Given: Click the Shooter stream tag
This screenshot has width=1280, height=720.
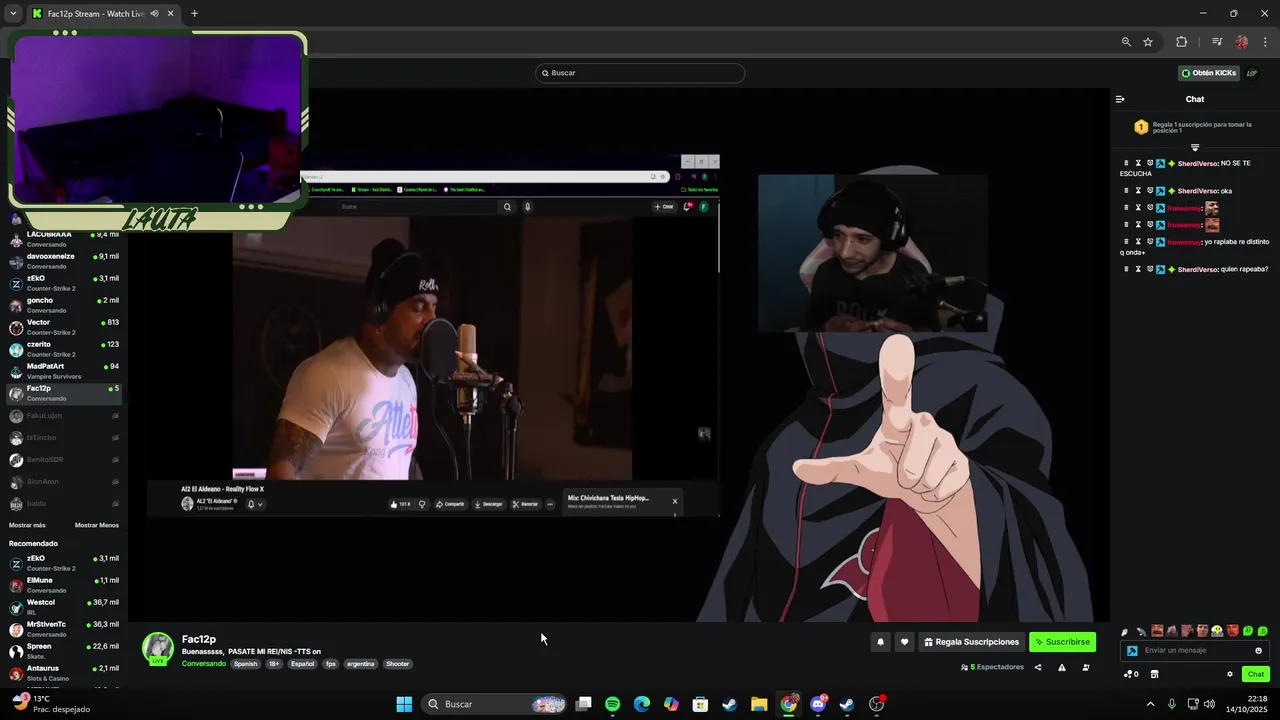Looking at the screenshot, I should click(x=397, y=664).
